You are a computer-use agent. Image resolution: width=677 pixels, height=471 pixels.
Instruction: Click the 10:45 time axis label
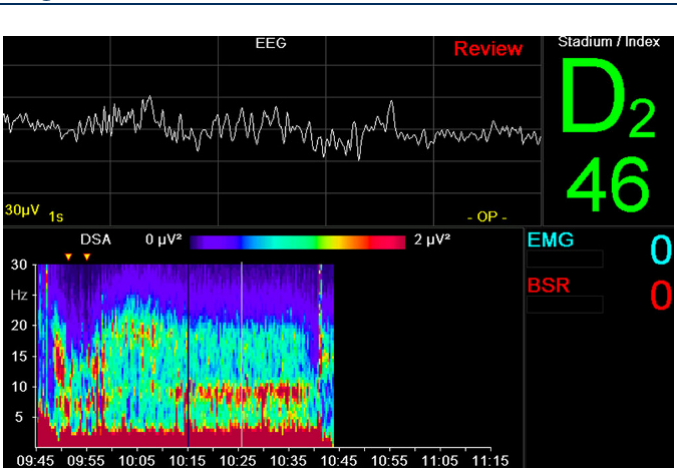point(339,461)
